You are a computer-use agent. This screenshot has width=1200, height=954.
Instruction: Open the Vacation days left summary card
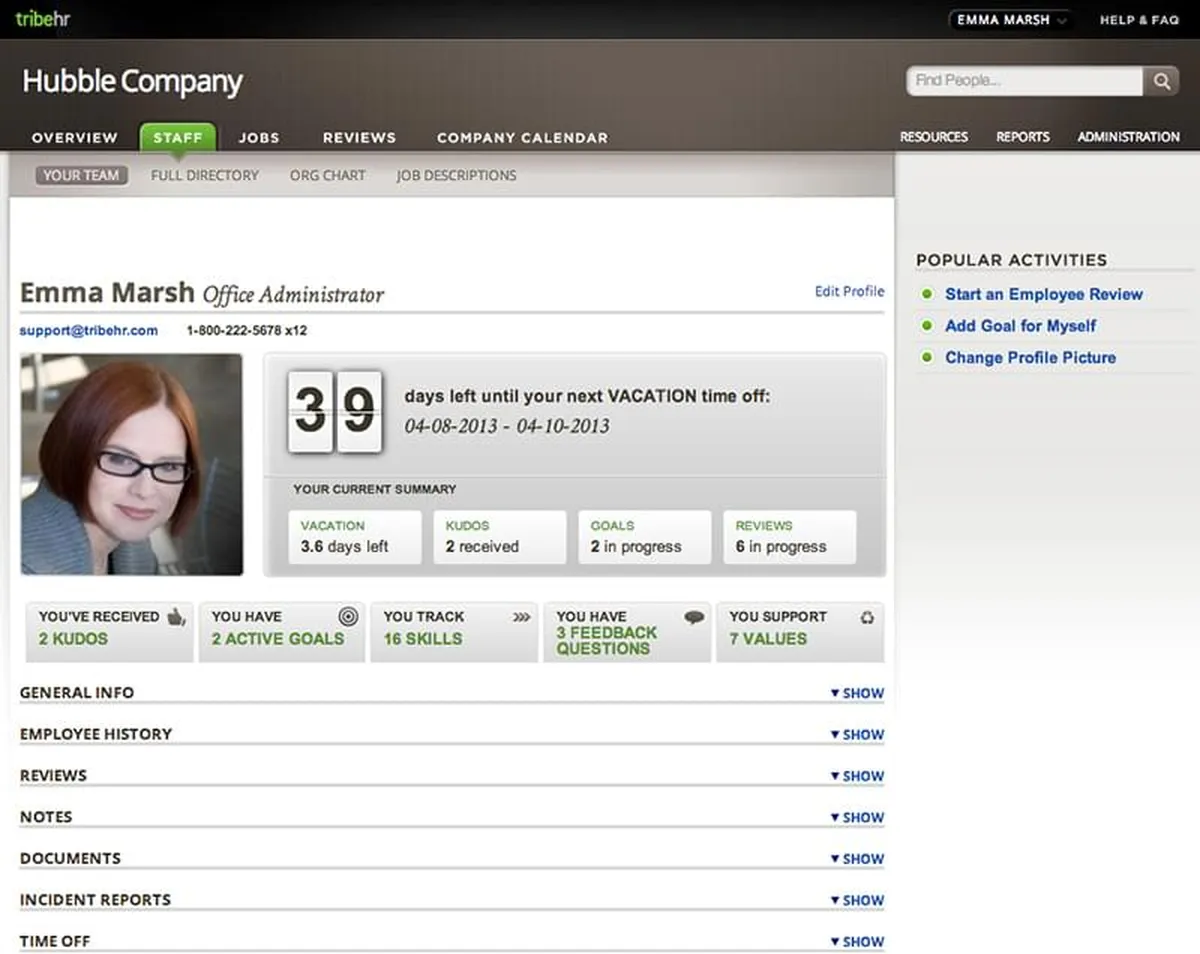pyautogui.click(x=354, y=537)
